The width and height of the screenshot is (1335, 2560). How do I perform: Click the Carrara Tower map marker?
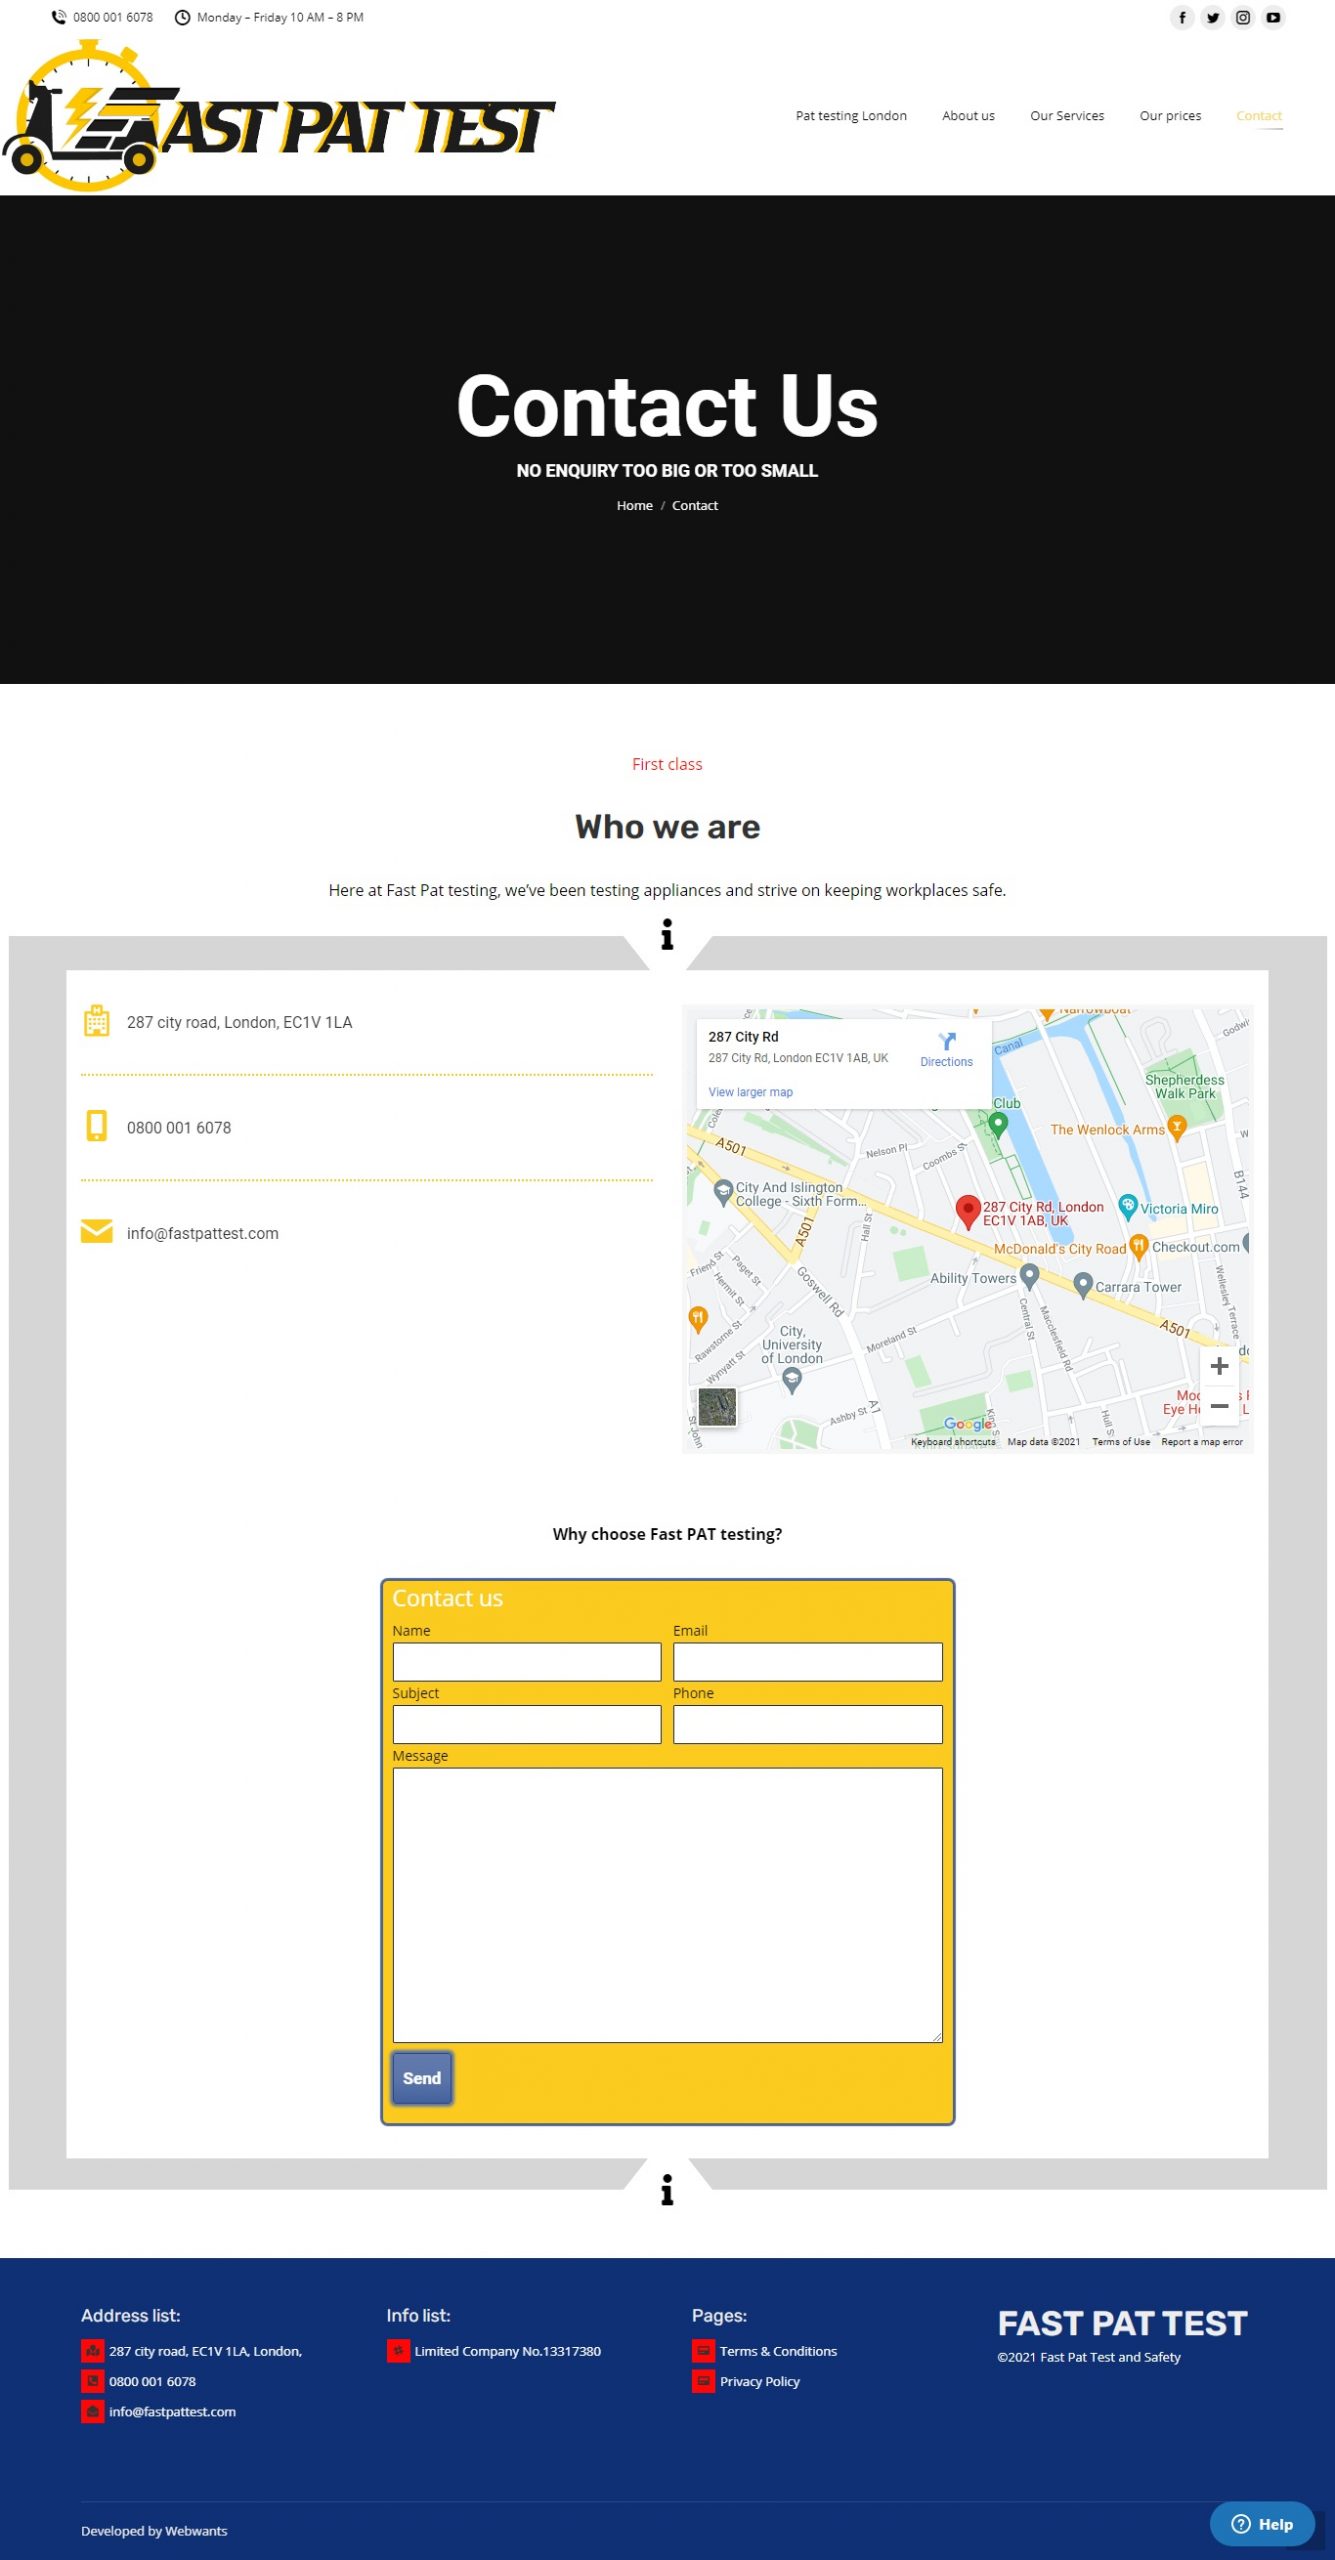pos(1082,1285)
